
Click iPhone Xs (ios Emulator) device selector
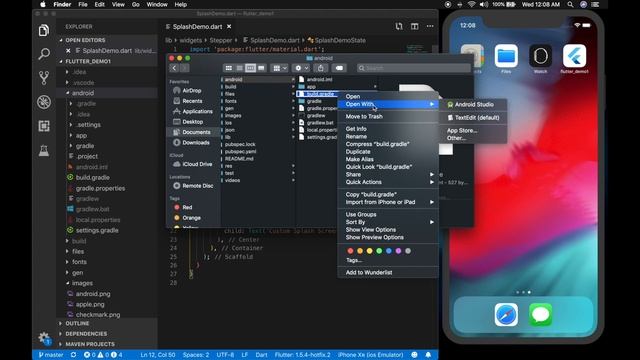pos(370,355)
